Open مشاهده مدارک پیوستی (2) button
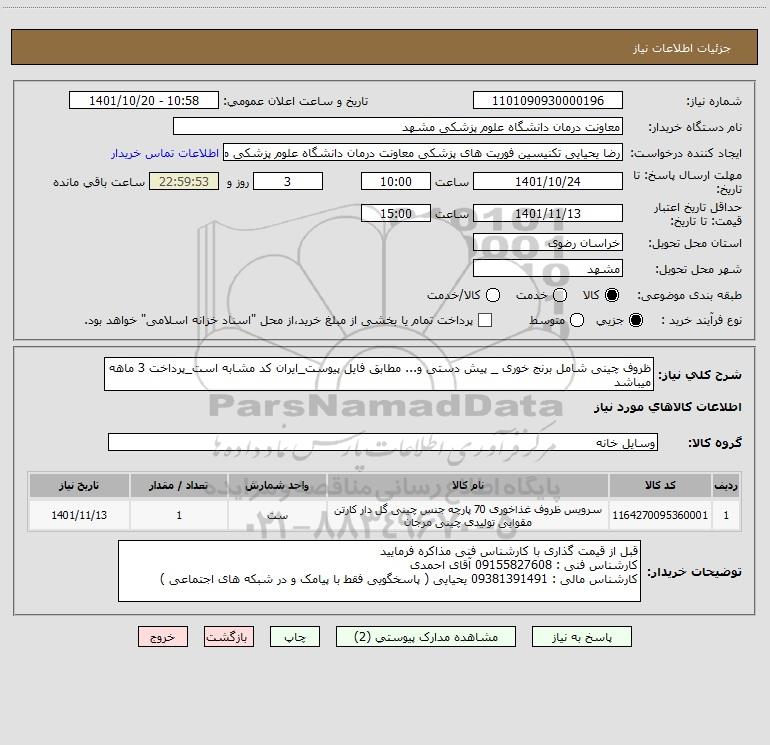 (x=426, y=637)
